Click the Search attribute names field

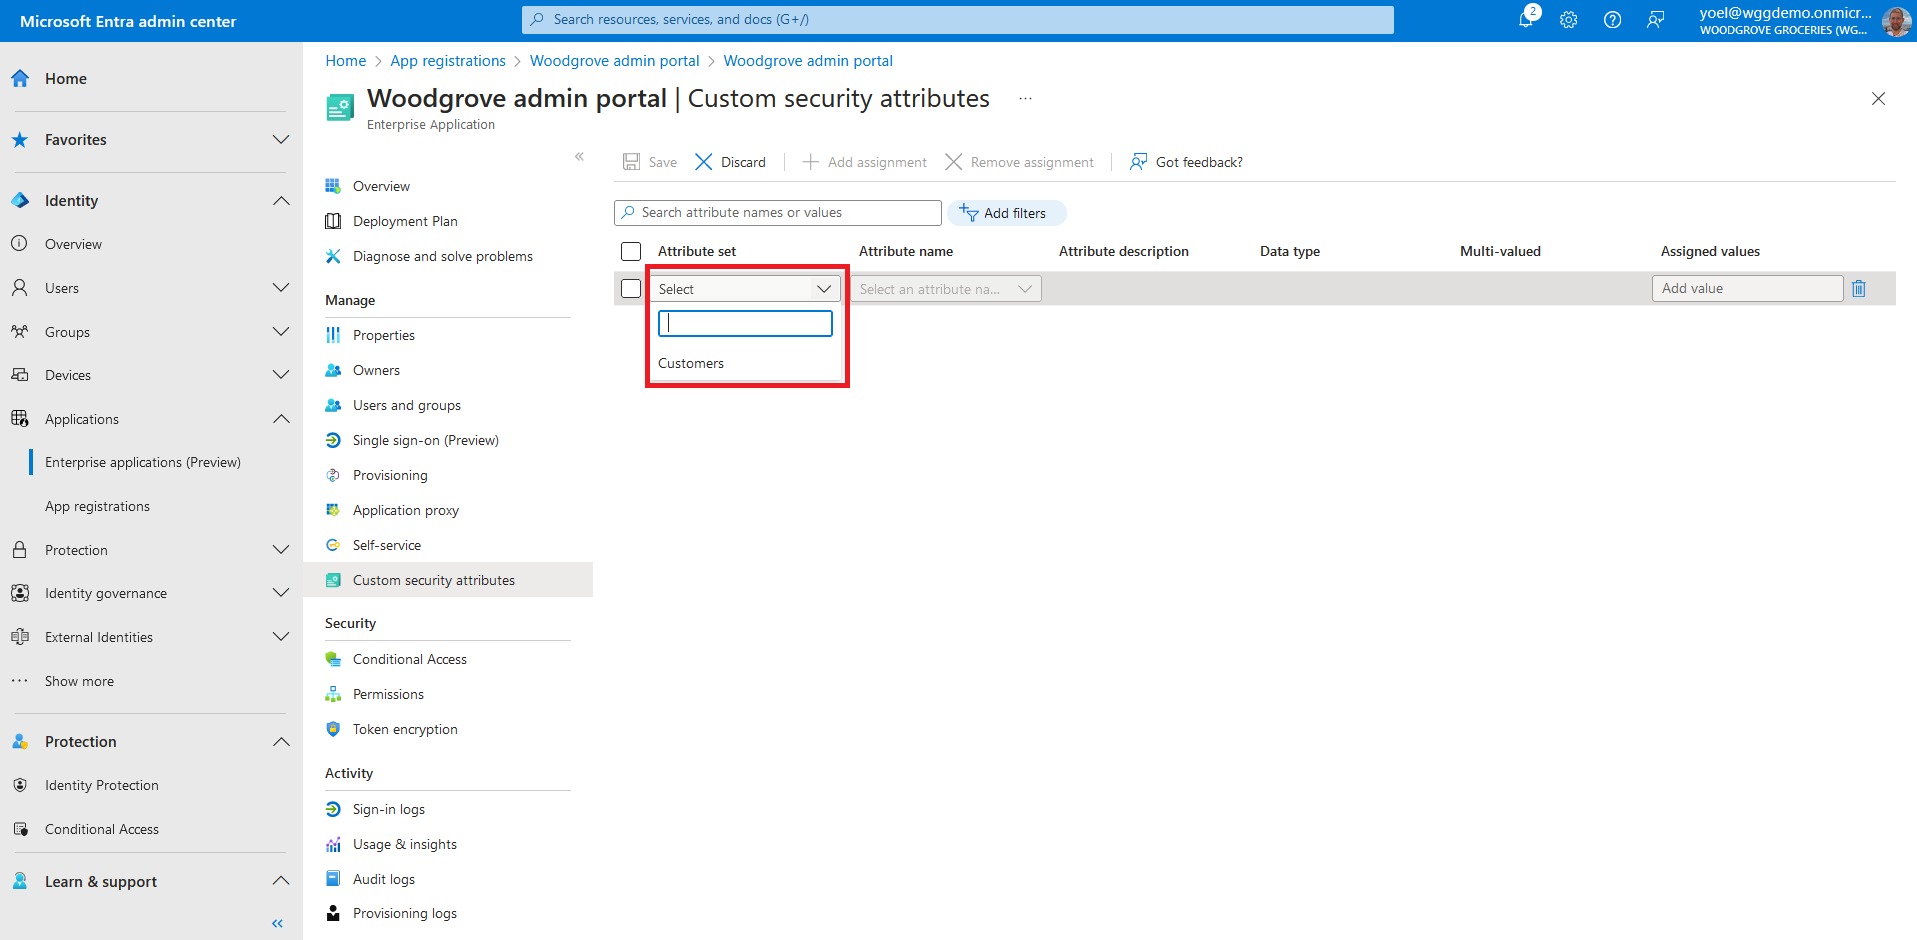point(780,213)
